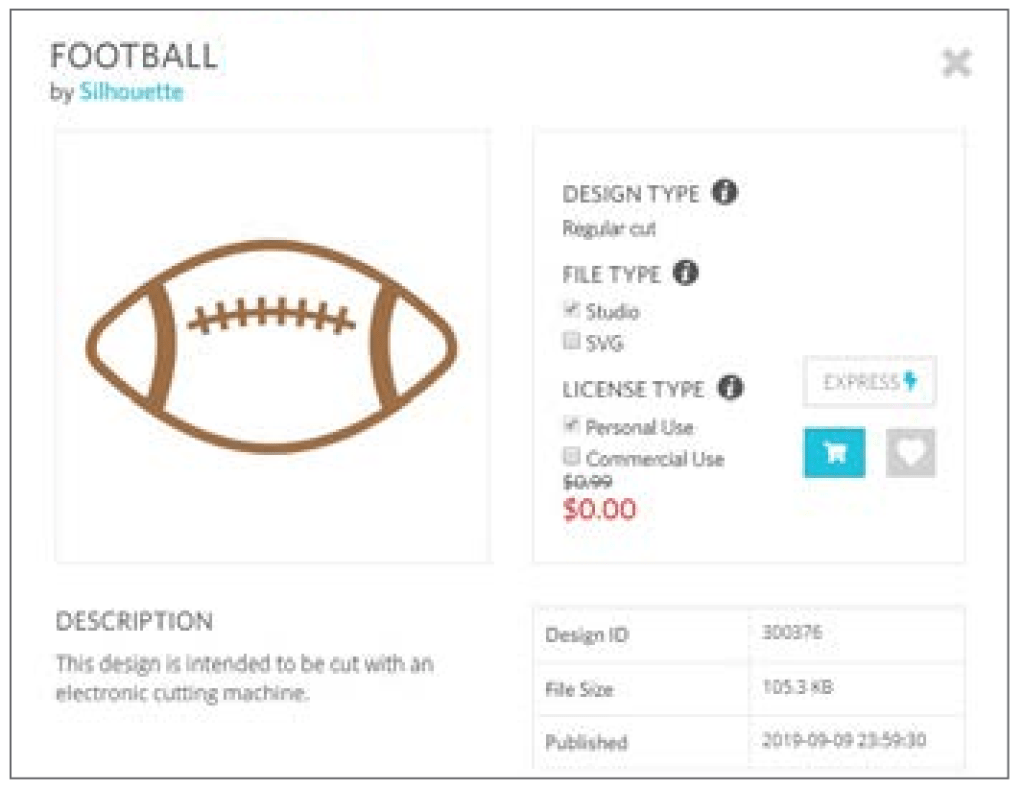Select the Design ID value 300376
This screenshot has height=789, width=1023.
785,632
